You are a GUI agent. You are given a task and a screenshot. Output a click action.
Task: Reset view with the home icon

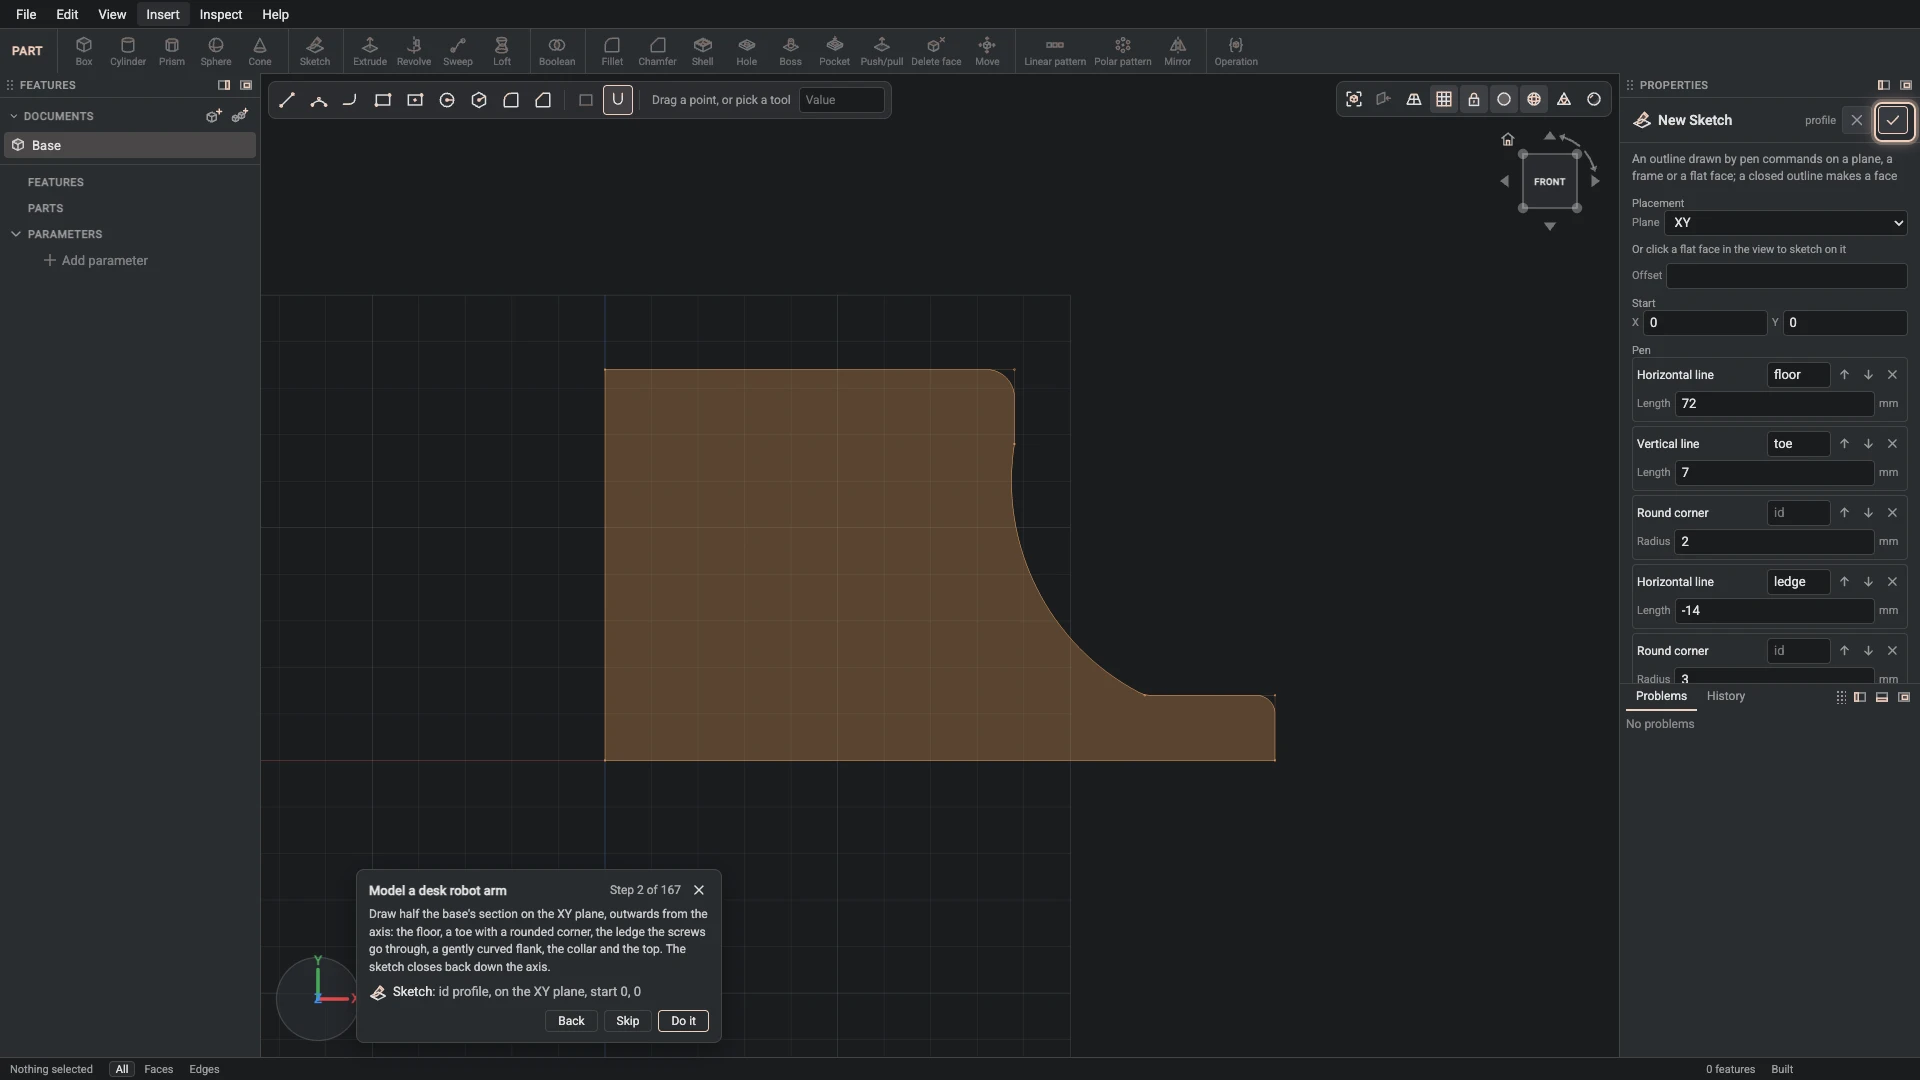(1508, 139)
